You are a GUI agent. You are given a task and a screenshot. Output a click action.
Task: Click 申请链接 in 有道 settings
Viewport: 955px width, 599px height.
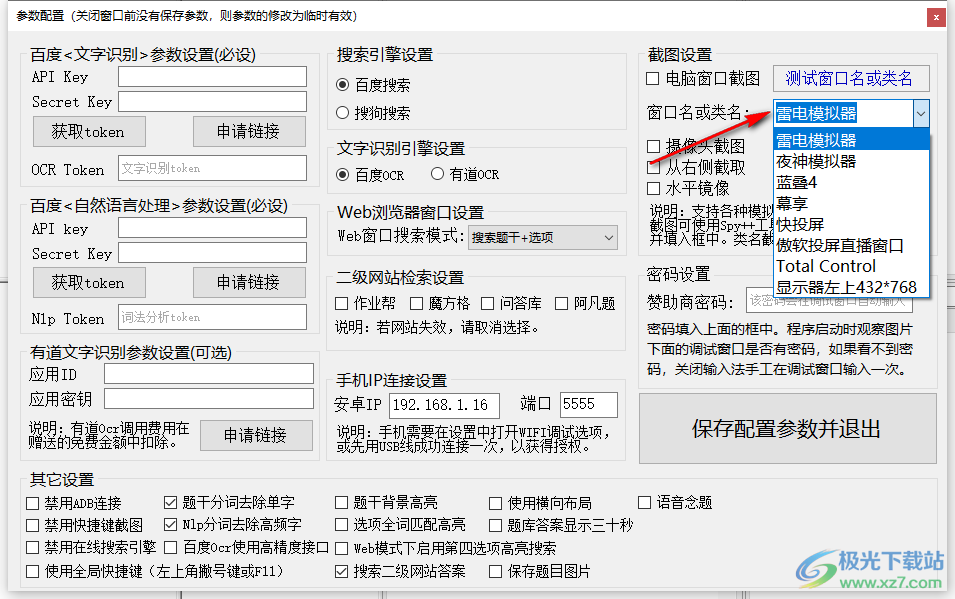(256, 435)
